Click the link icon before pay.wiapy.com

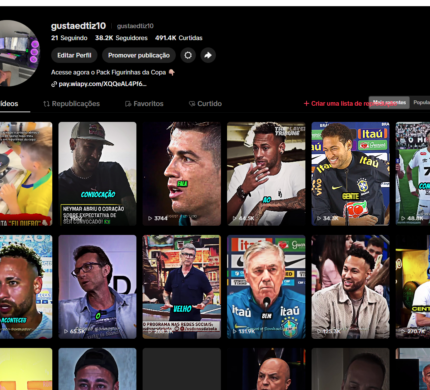point(54,84)
